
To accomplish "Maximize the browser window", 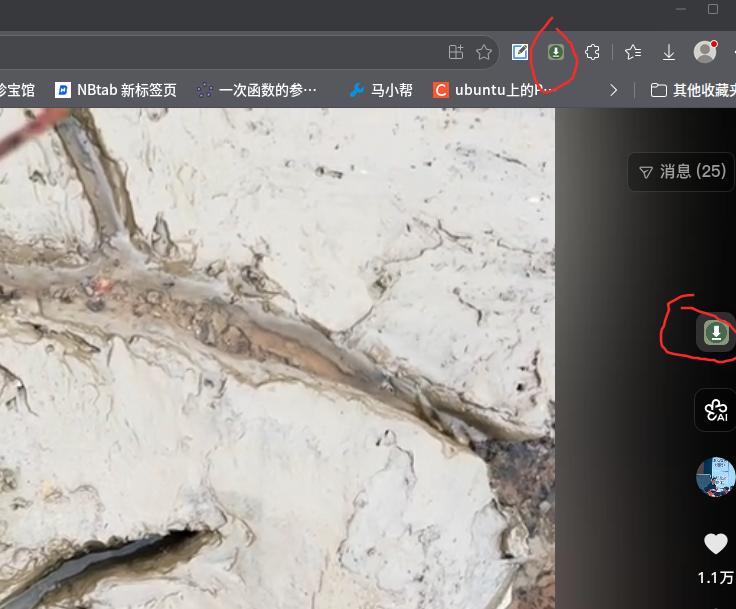I will coord(713,9).
